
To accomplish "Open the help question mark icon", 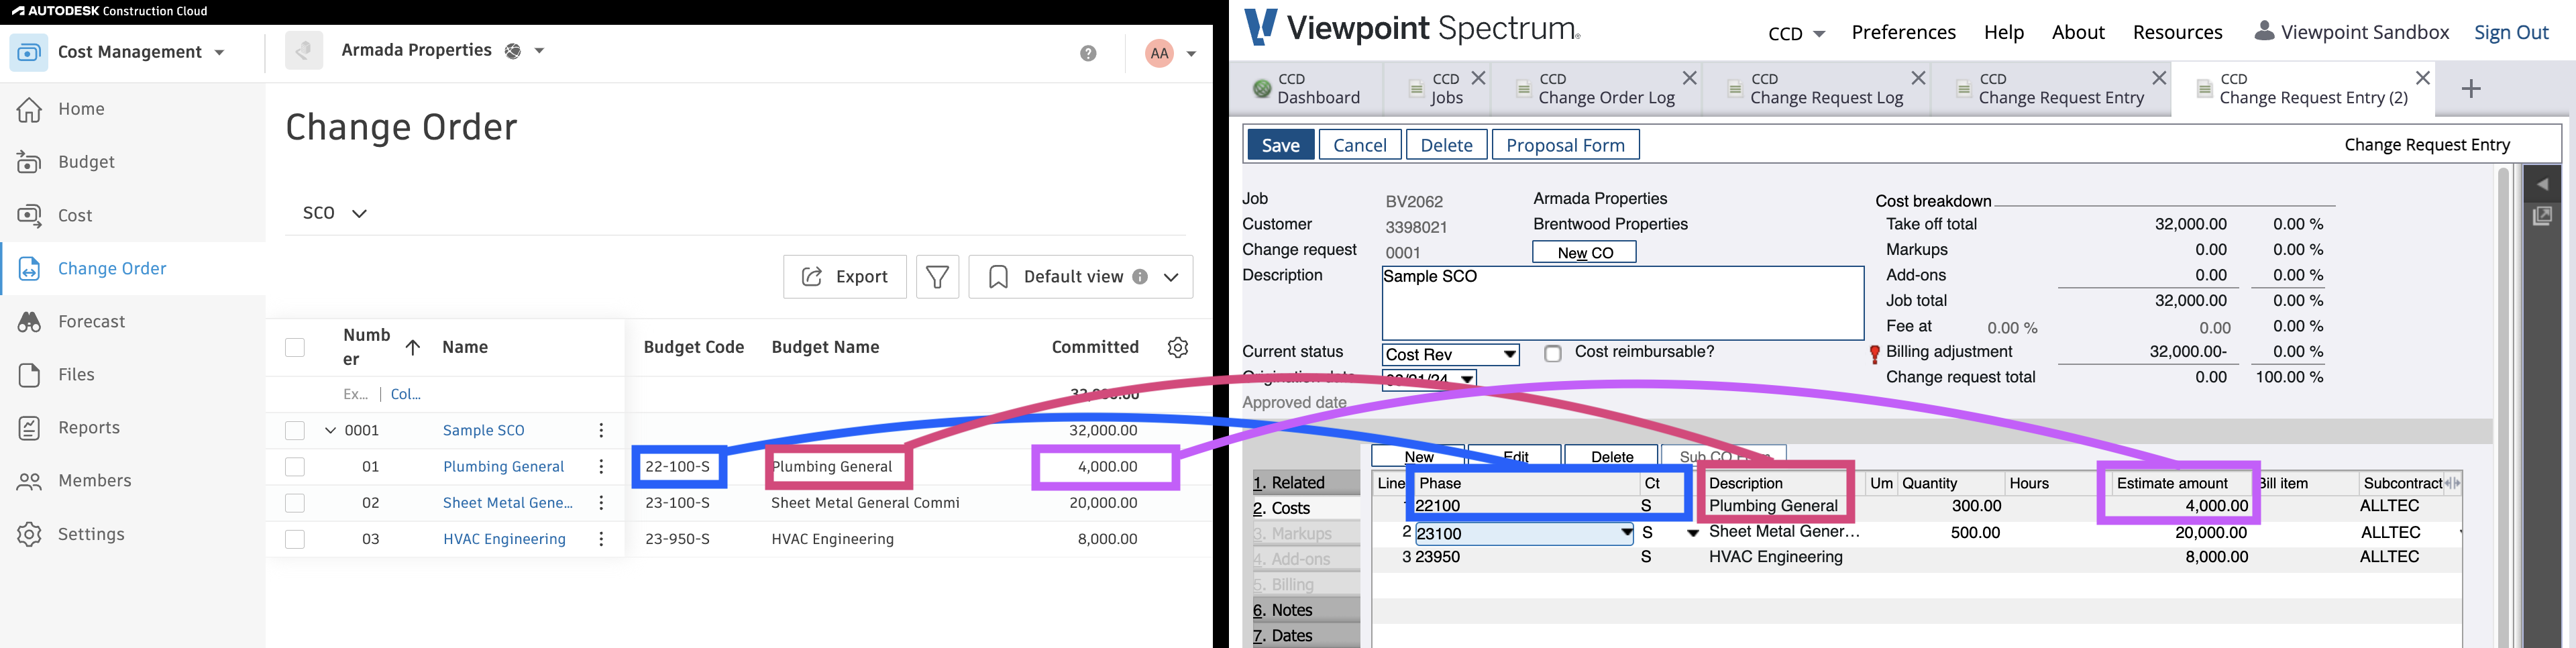I will click(1088, 53).
